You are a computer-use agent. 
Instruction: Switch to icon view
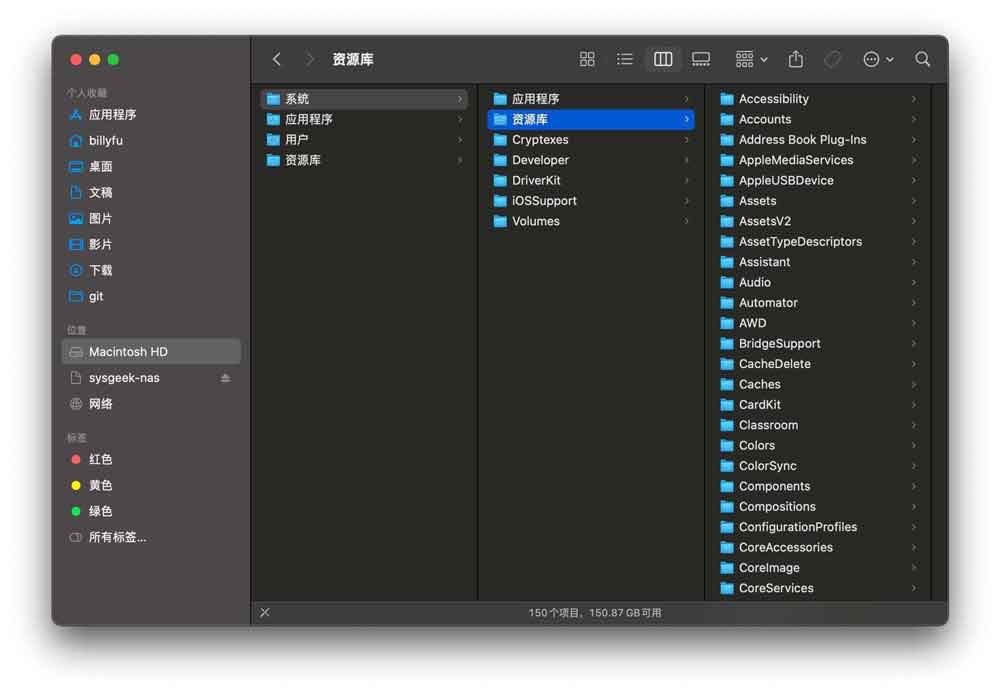click(587, 60)
